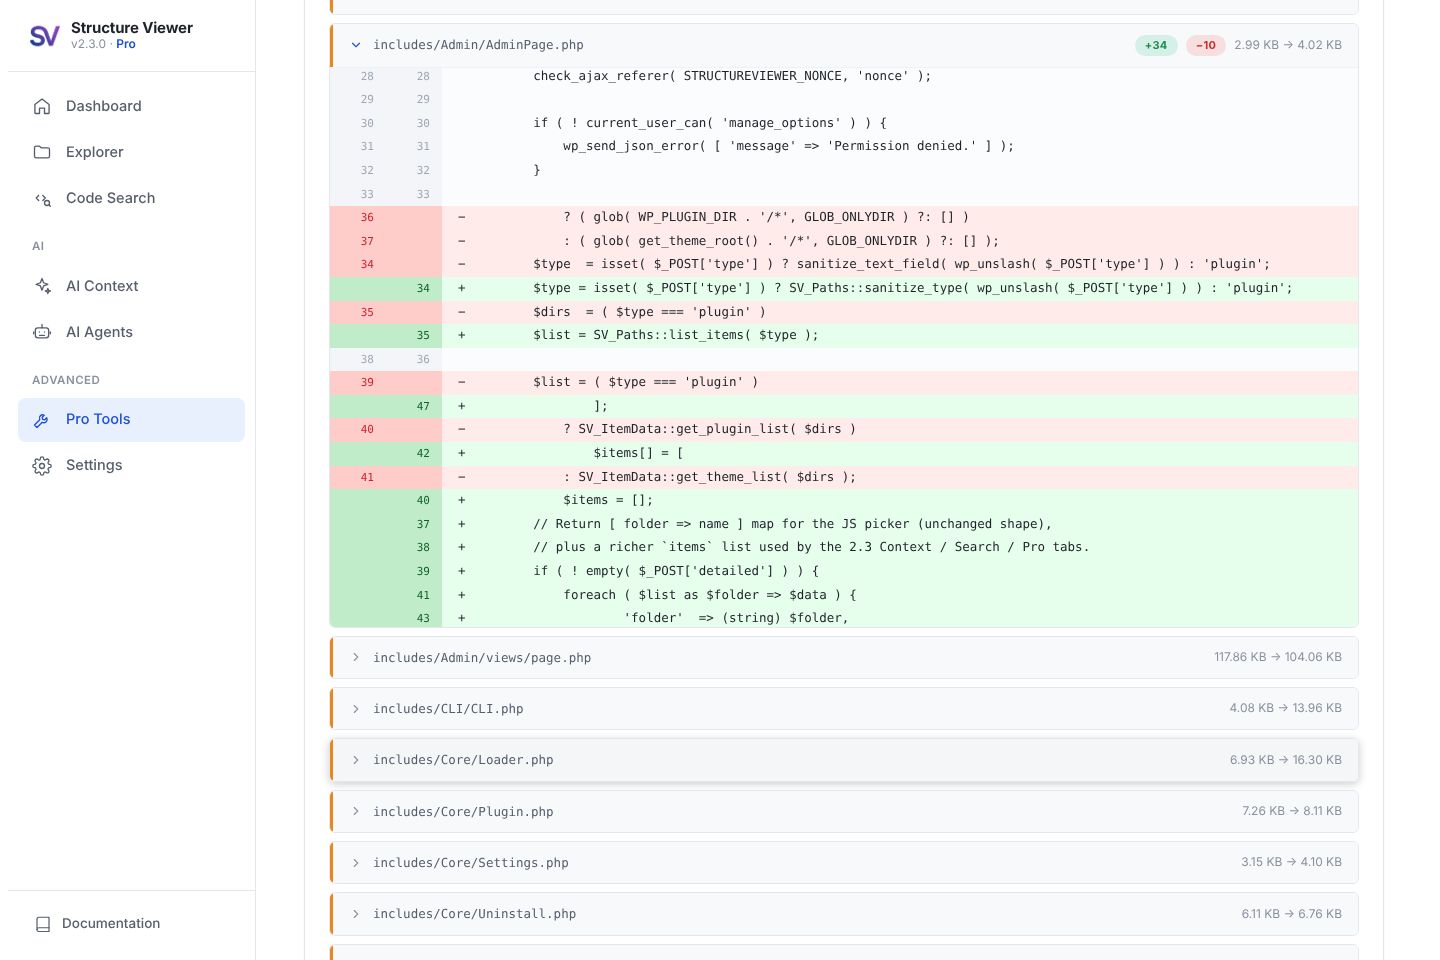Click the AI Context sparkle icon
1440x960 pixels.
coord(42,286)
